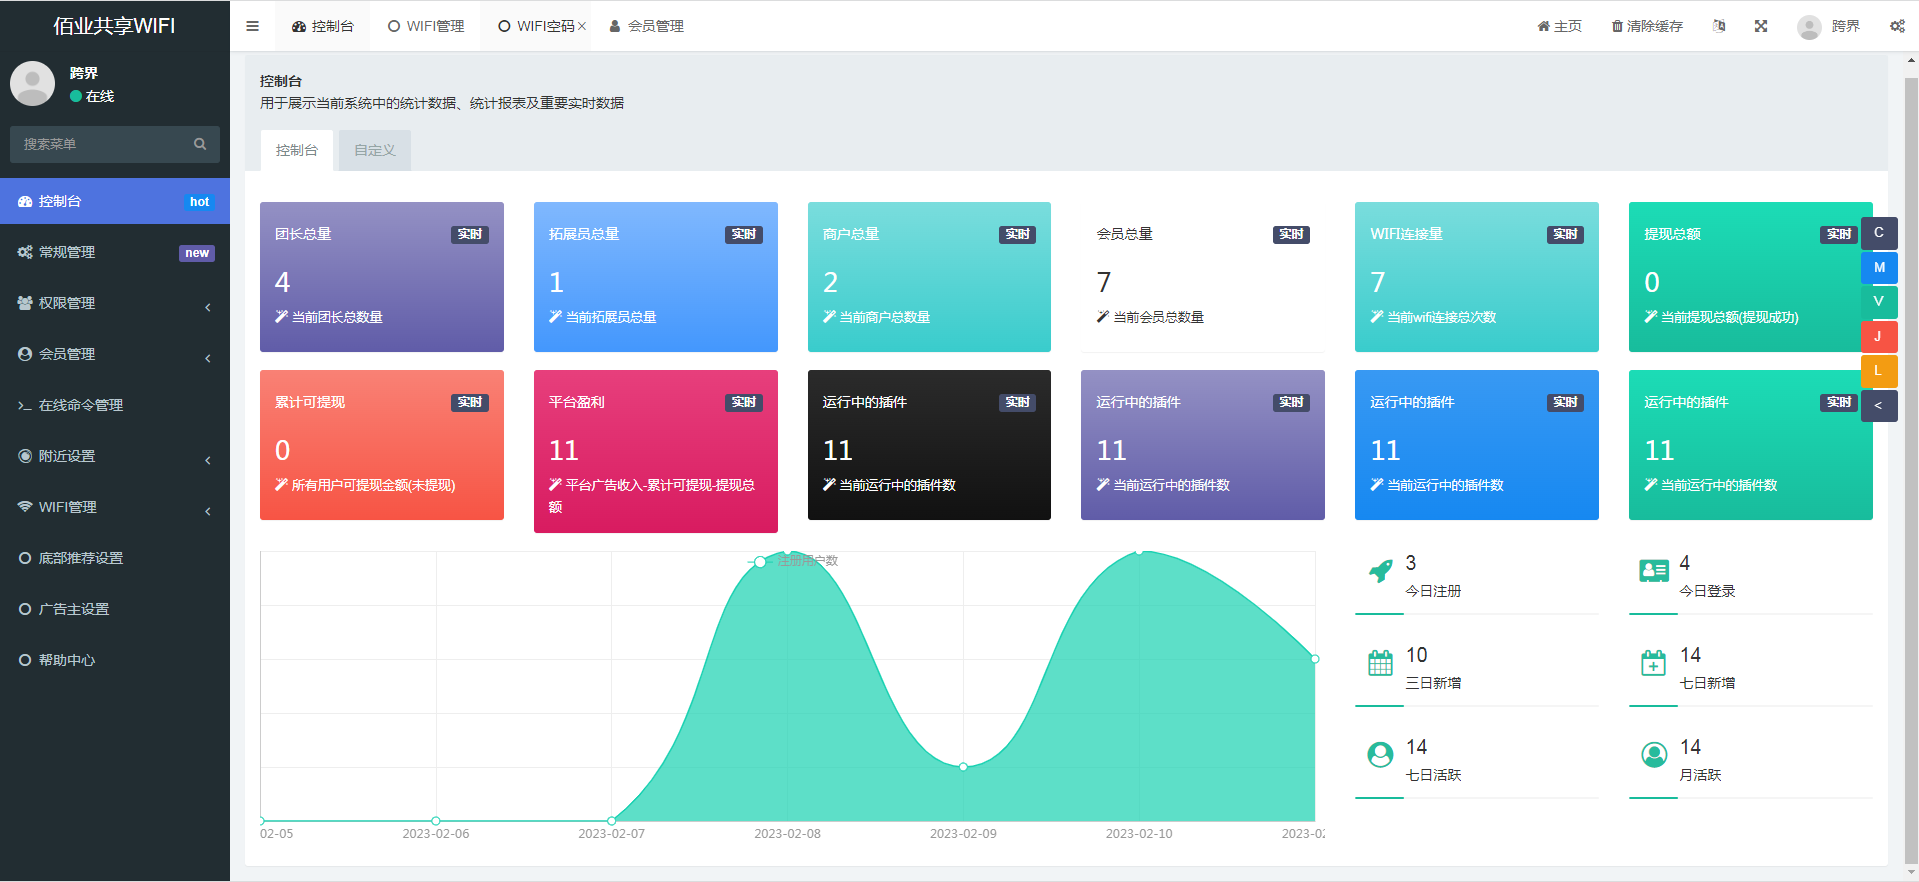Switch to the 自定义 tab
This screenshot has height=882, width=1919.
(375, 150)
